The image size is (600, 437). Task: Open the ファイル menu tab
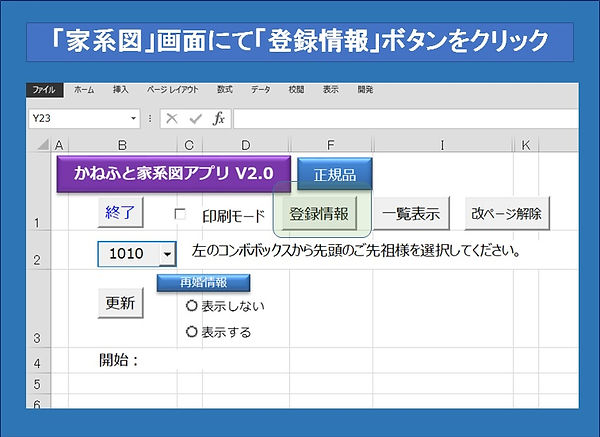44,90
